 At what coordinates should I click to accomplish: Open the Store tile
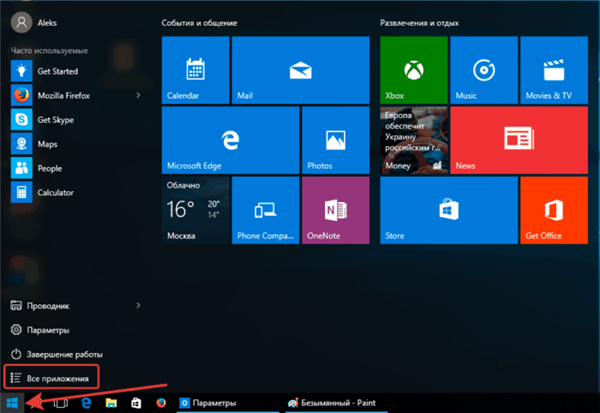coord(449,210)
